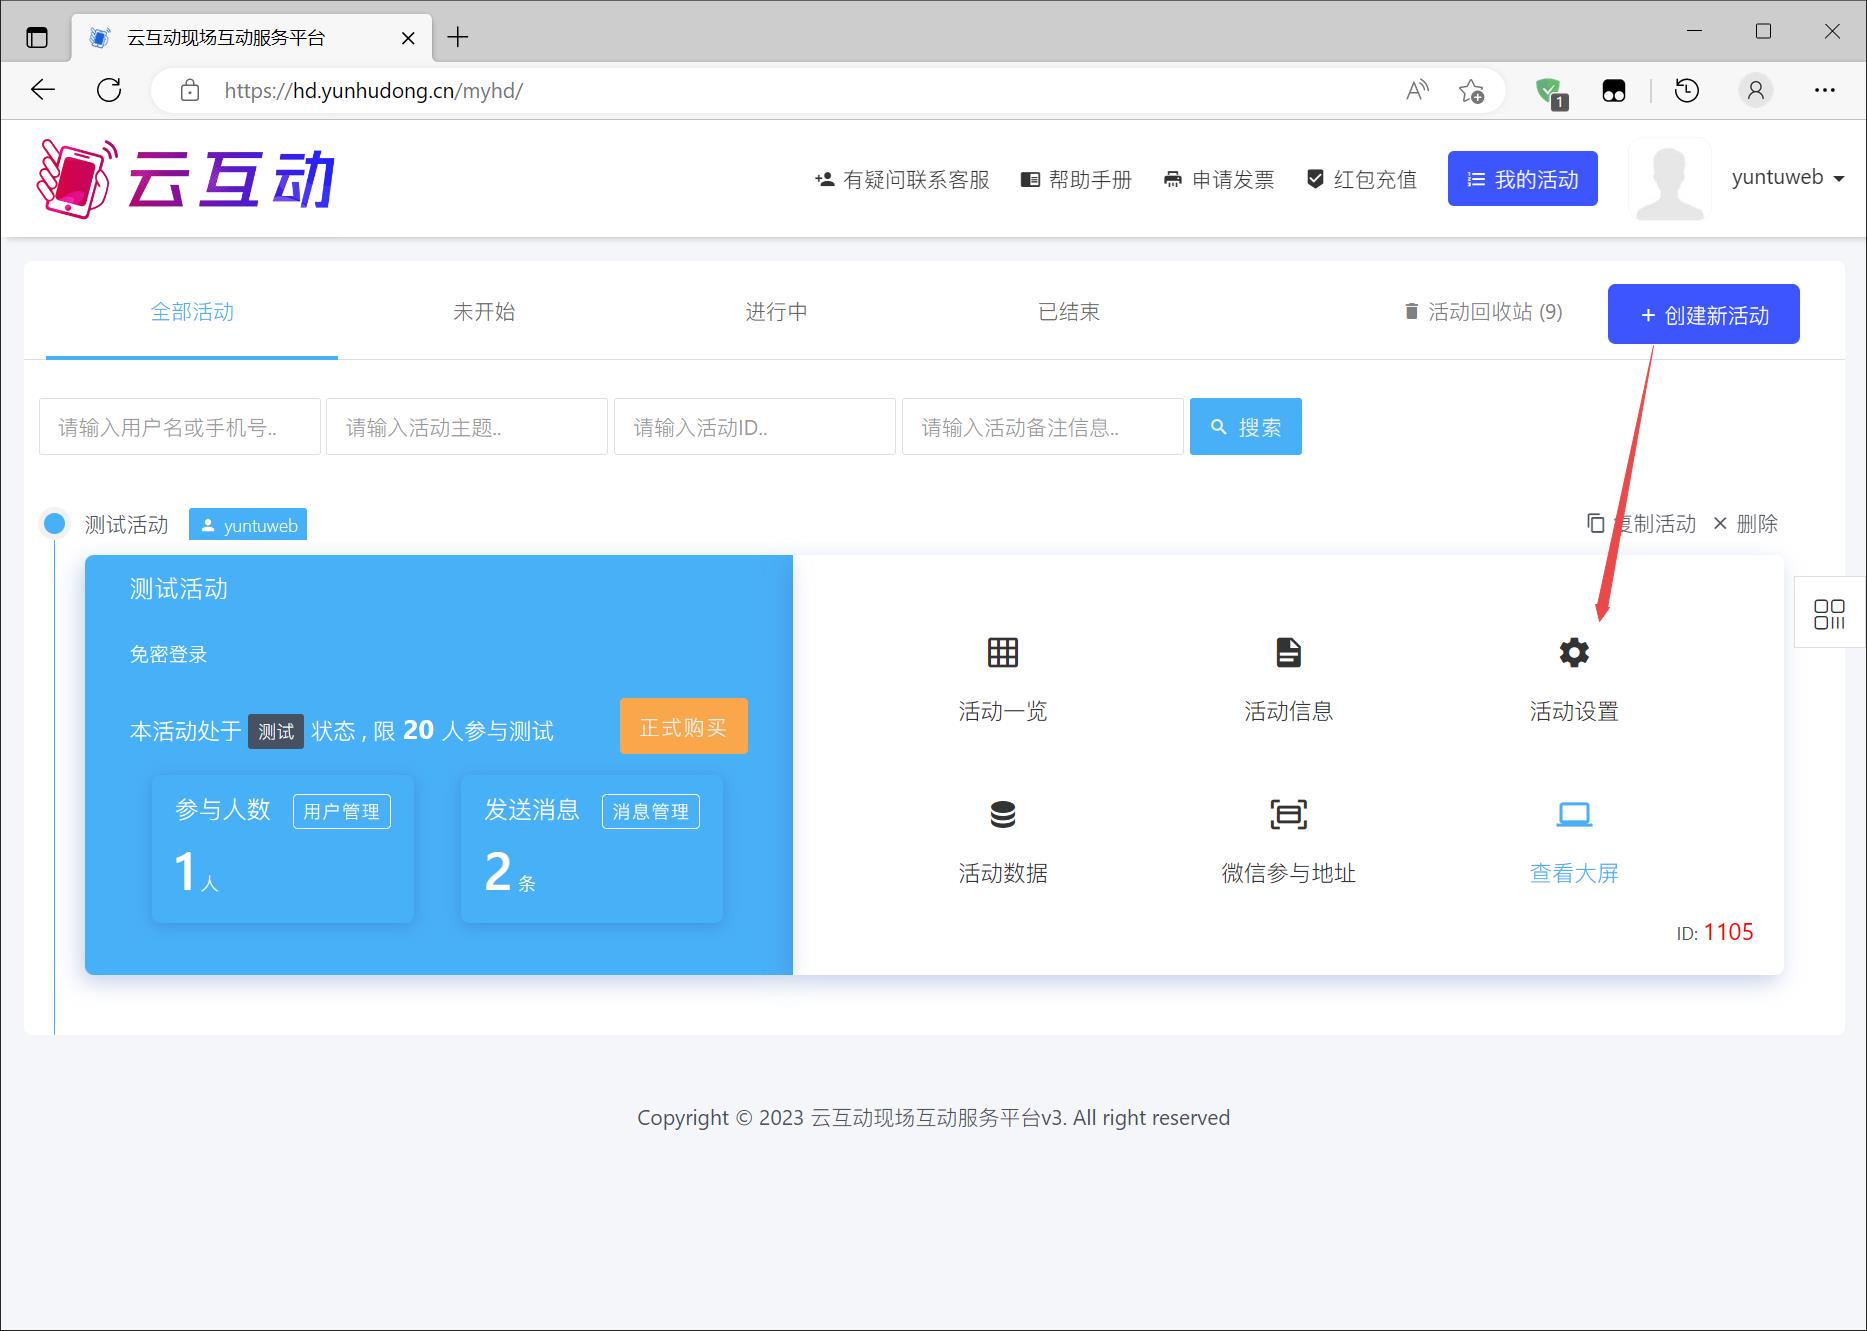
Task: Switch to the 进行中 tab
Action: click(776, 312)
